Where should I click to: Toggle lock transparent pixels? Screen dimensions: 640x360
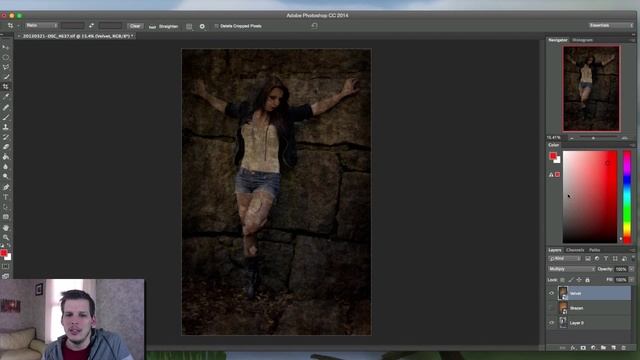562,280
